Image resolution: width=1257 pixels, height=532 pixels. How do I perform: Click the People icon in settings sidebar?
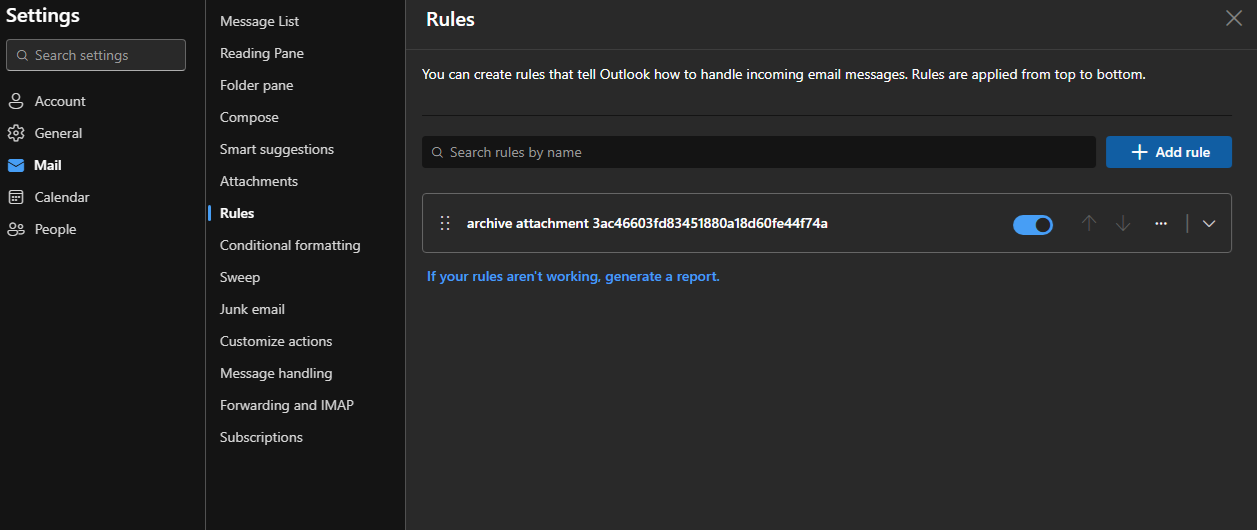coord(16,229)
